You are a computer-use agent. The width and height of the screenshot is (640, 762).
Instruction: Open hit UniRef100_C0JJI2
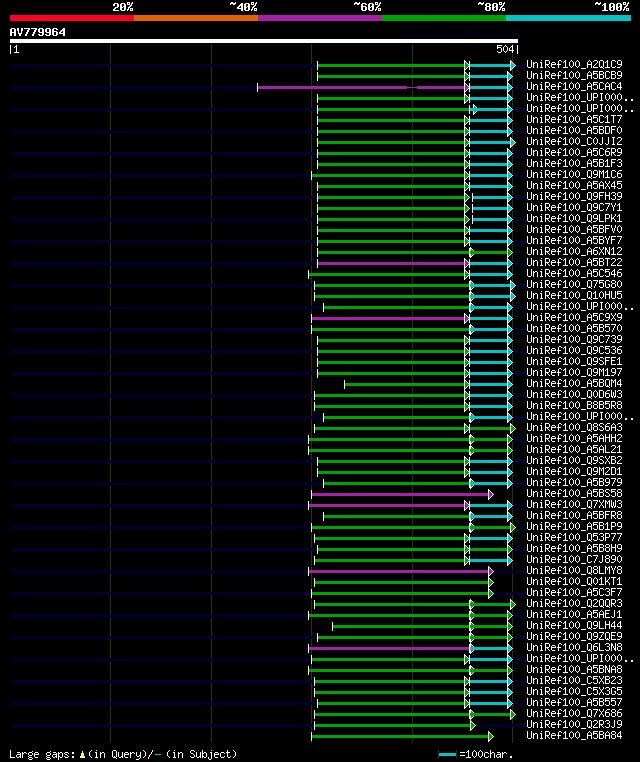coord(574,141)
